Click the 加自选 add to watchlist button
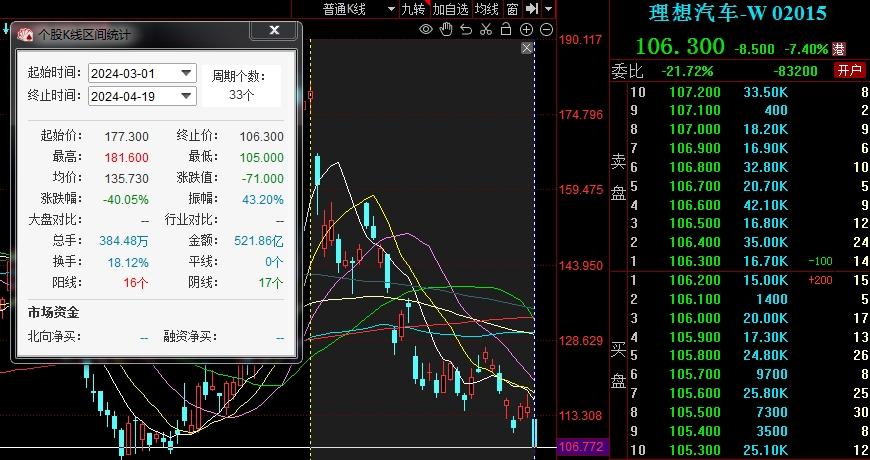This screenshot has width=870, height=460. pos(451,9)
